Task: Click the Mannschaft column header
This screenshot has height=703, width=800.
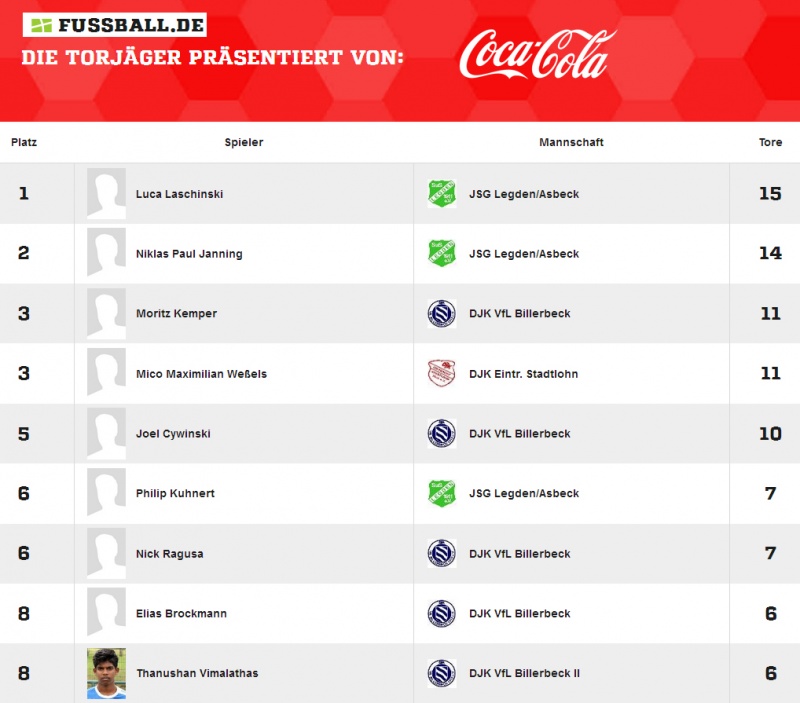Action: tap(571, 142)
